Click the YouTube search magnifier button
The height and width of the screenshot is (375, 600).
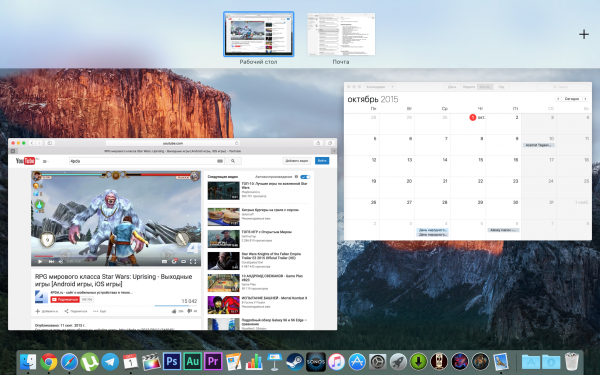pyautogui.click(x=233, y=161)
